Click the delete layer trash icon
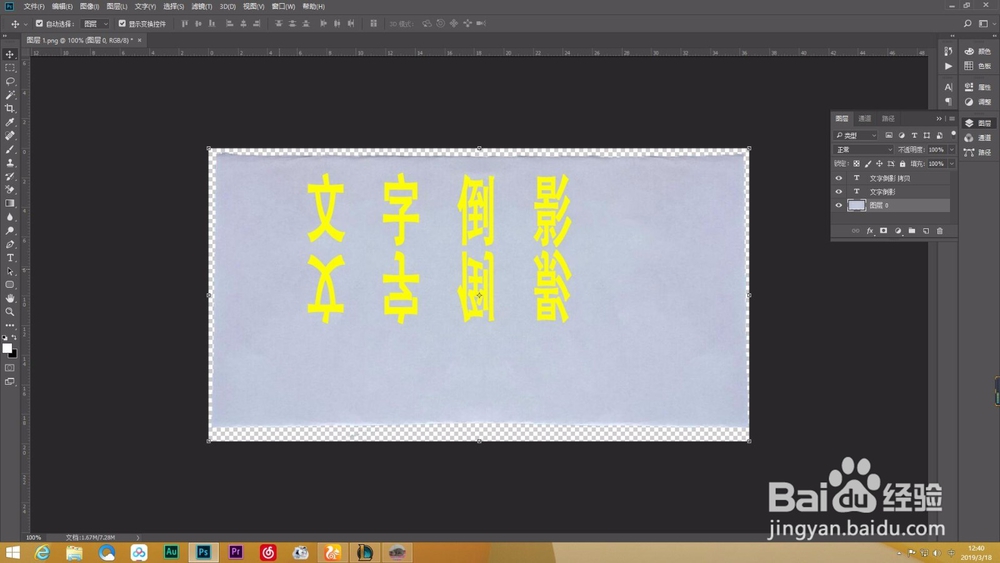The width and height of the screenshot is (1000, 563). [x=939, y=231]
